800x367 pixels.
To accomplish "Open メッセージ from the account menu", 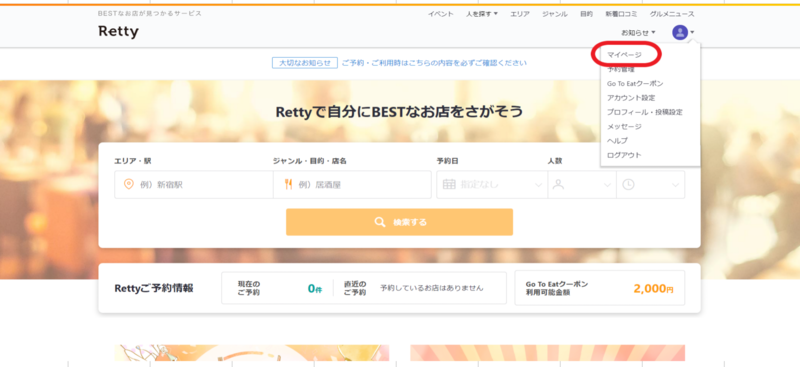I will pos(624,126).
